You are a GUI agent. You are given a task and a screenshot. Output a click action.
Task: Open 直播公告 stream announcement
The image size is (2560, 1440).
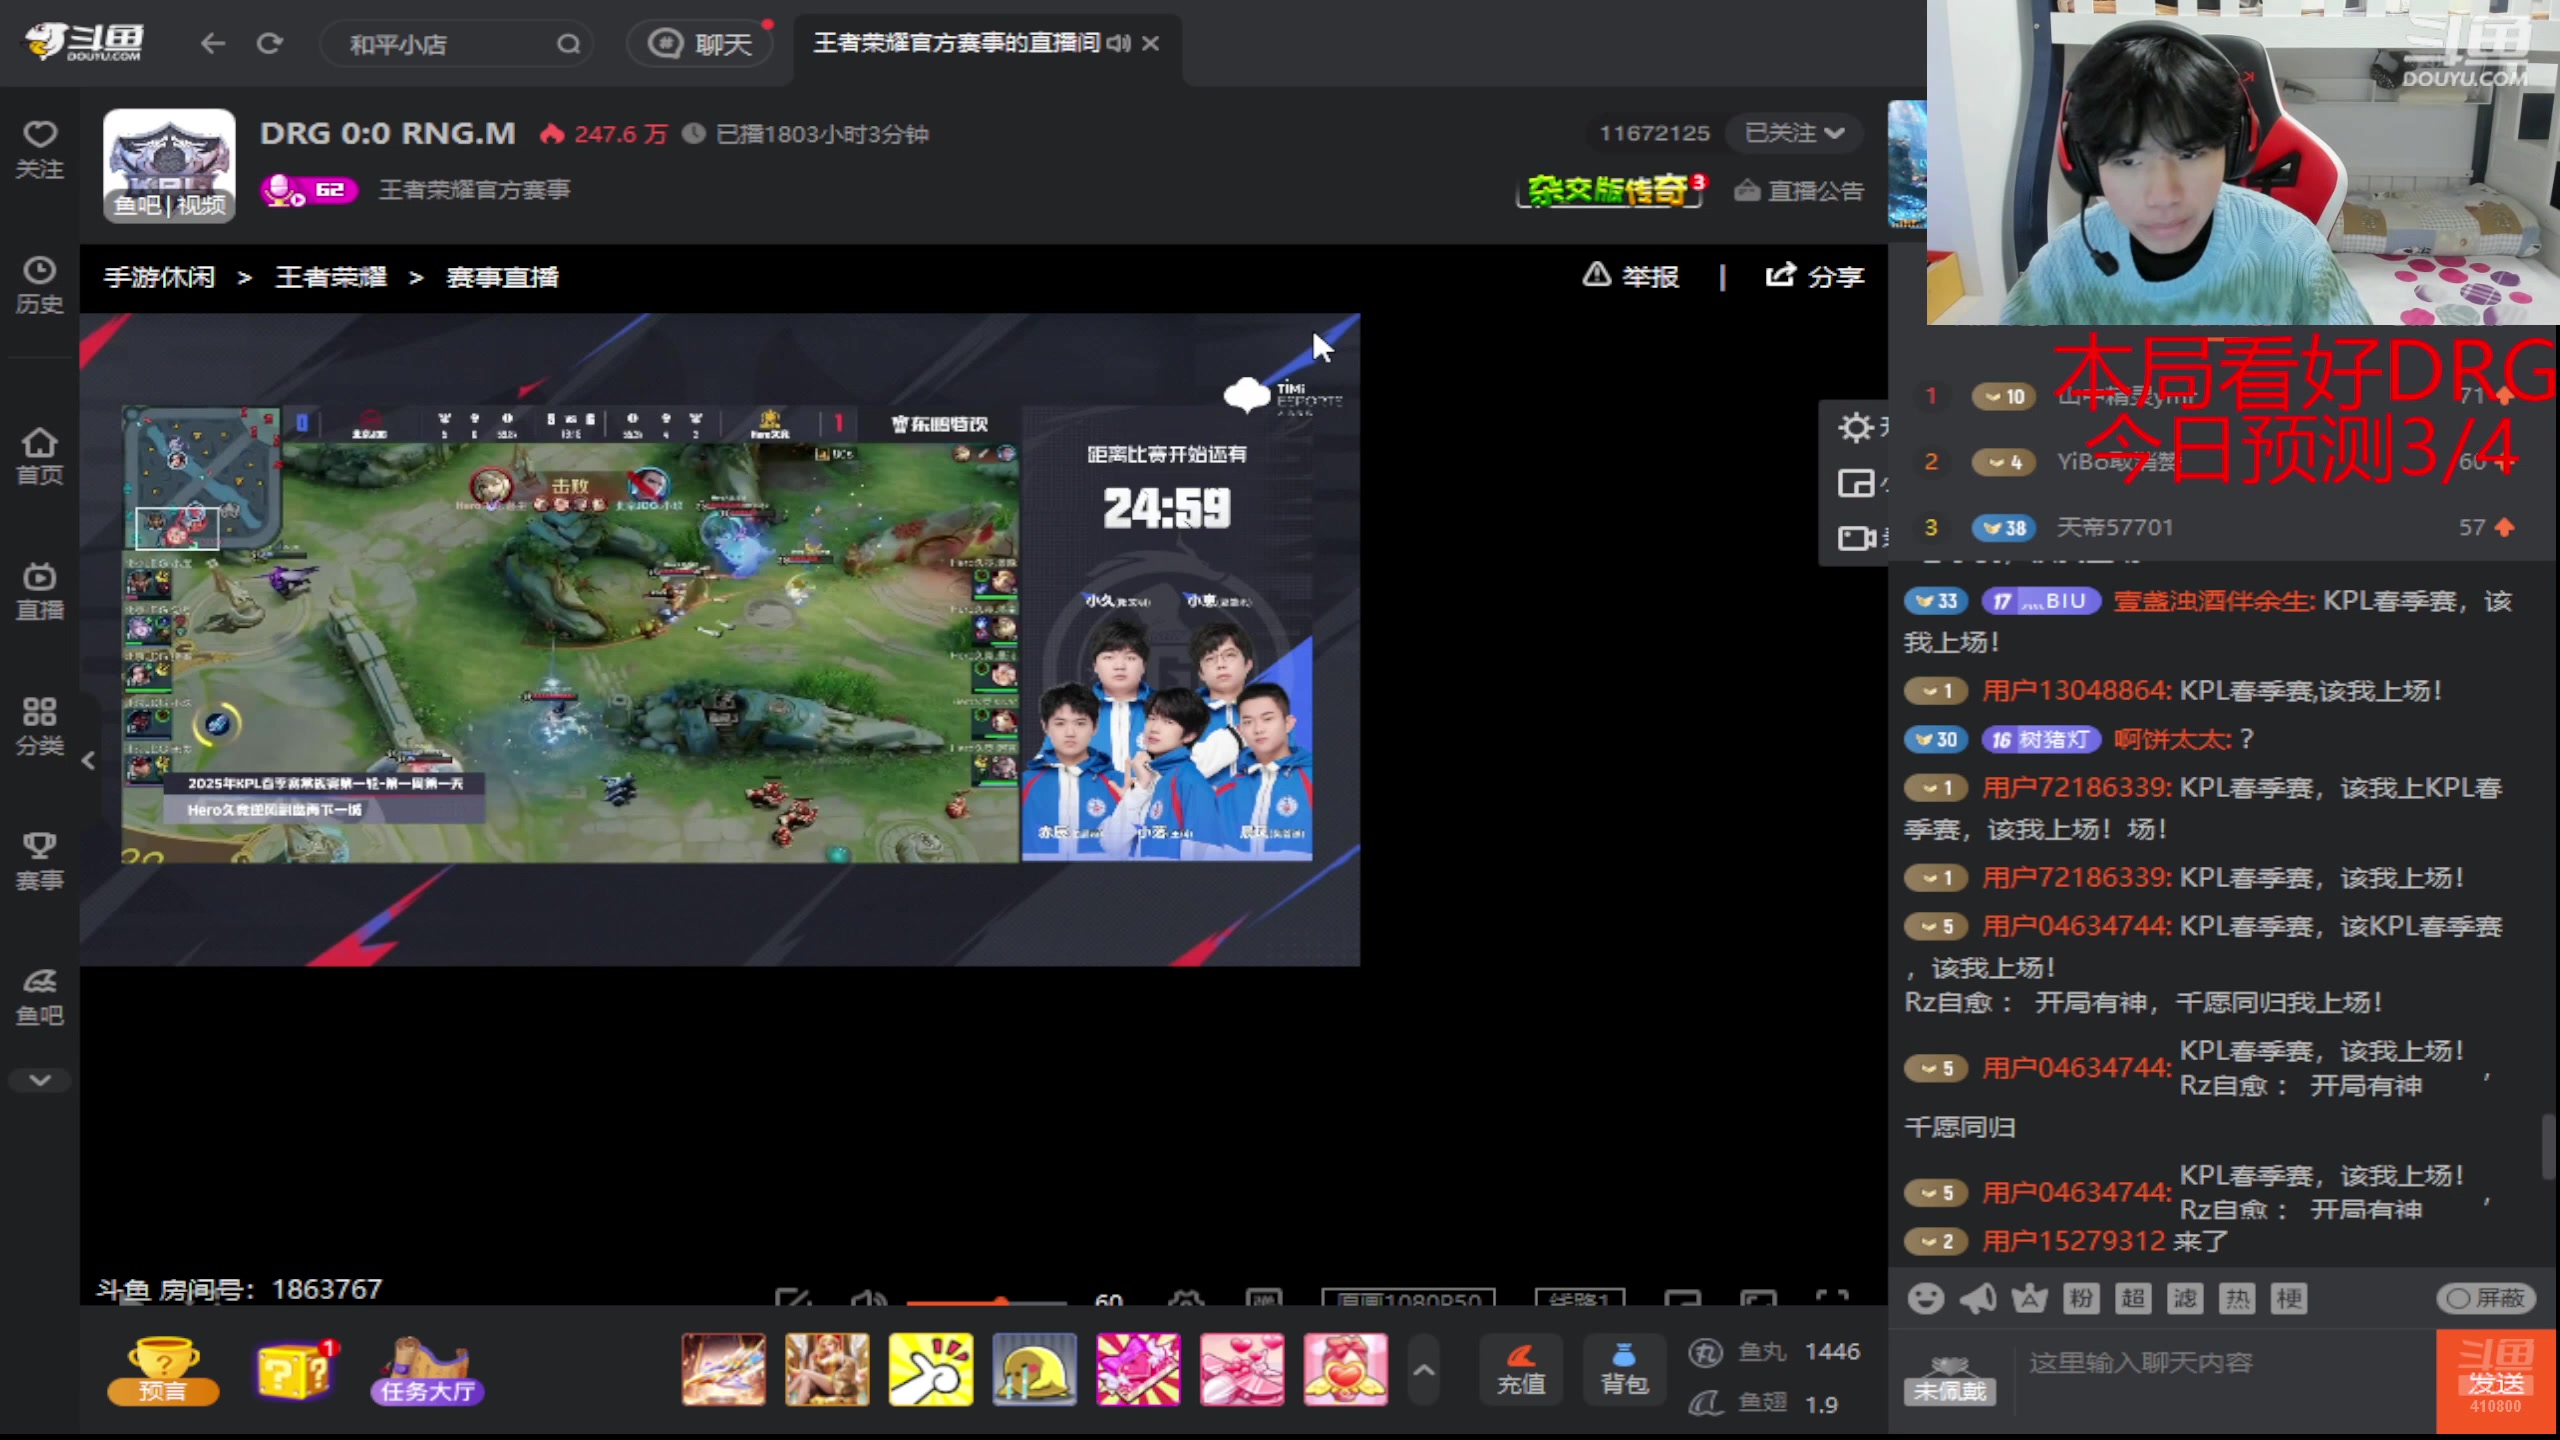1800,190
